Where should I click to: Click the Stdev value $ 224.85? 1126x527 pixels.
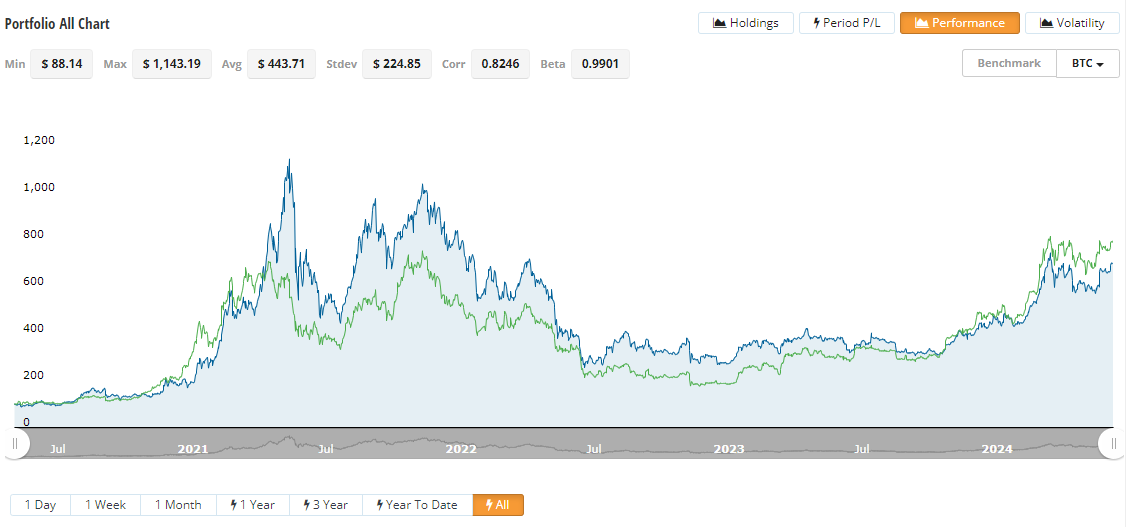396,64
